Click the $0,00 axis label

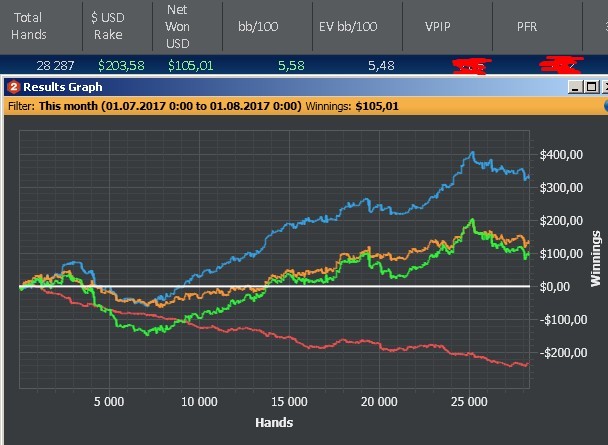555,287
